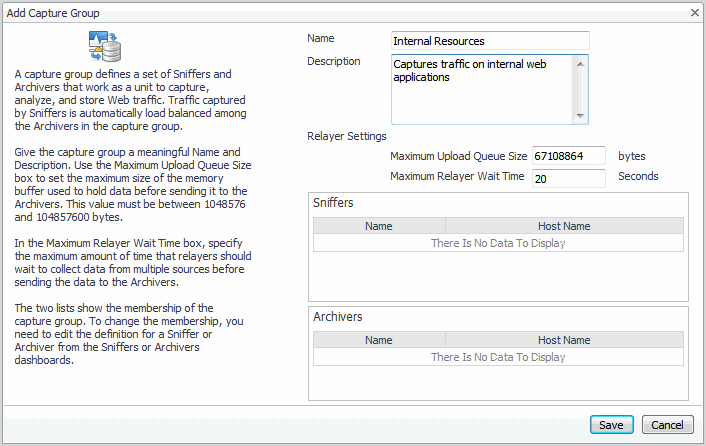706x446 pixels.
Task: Sort Sniffers table by Host Name column
Action: click(564, 226)
